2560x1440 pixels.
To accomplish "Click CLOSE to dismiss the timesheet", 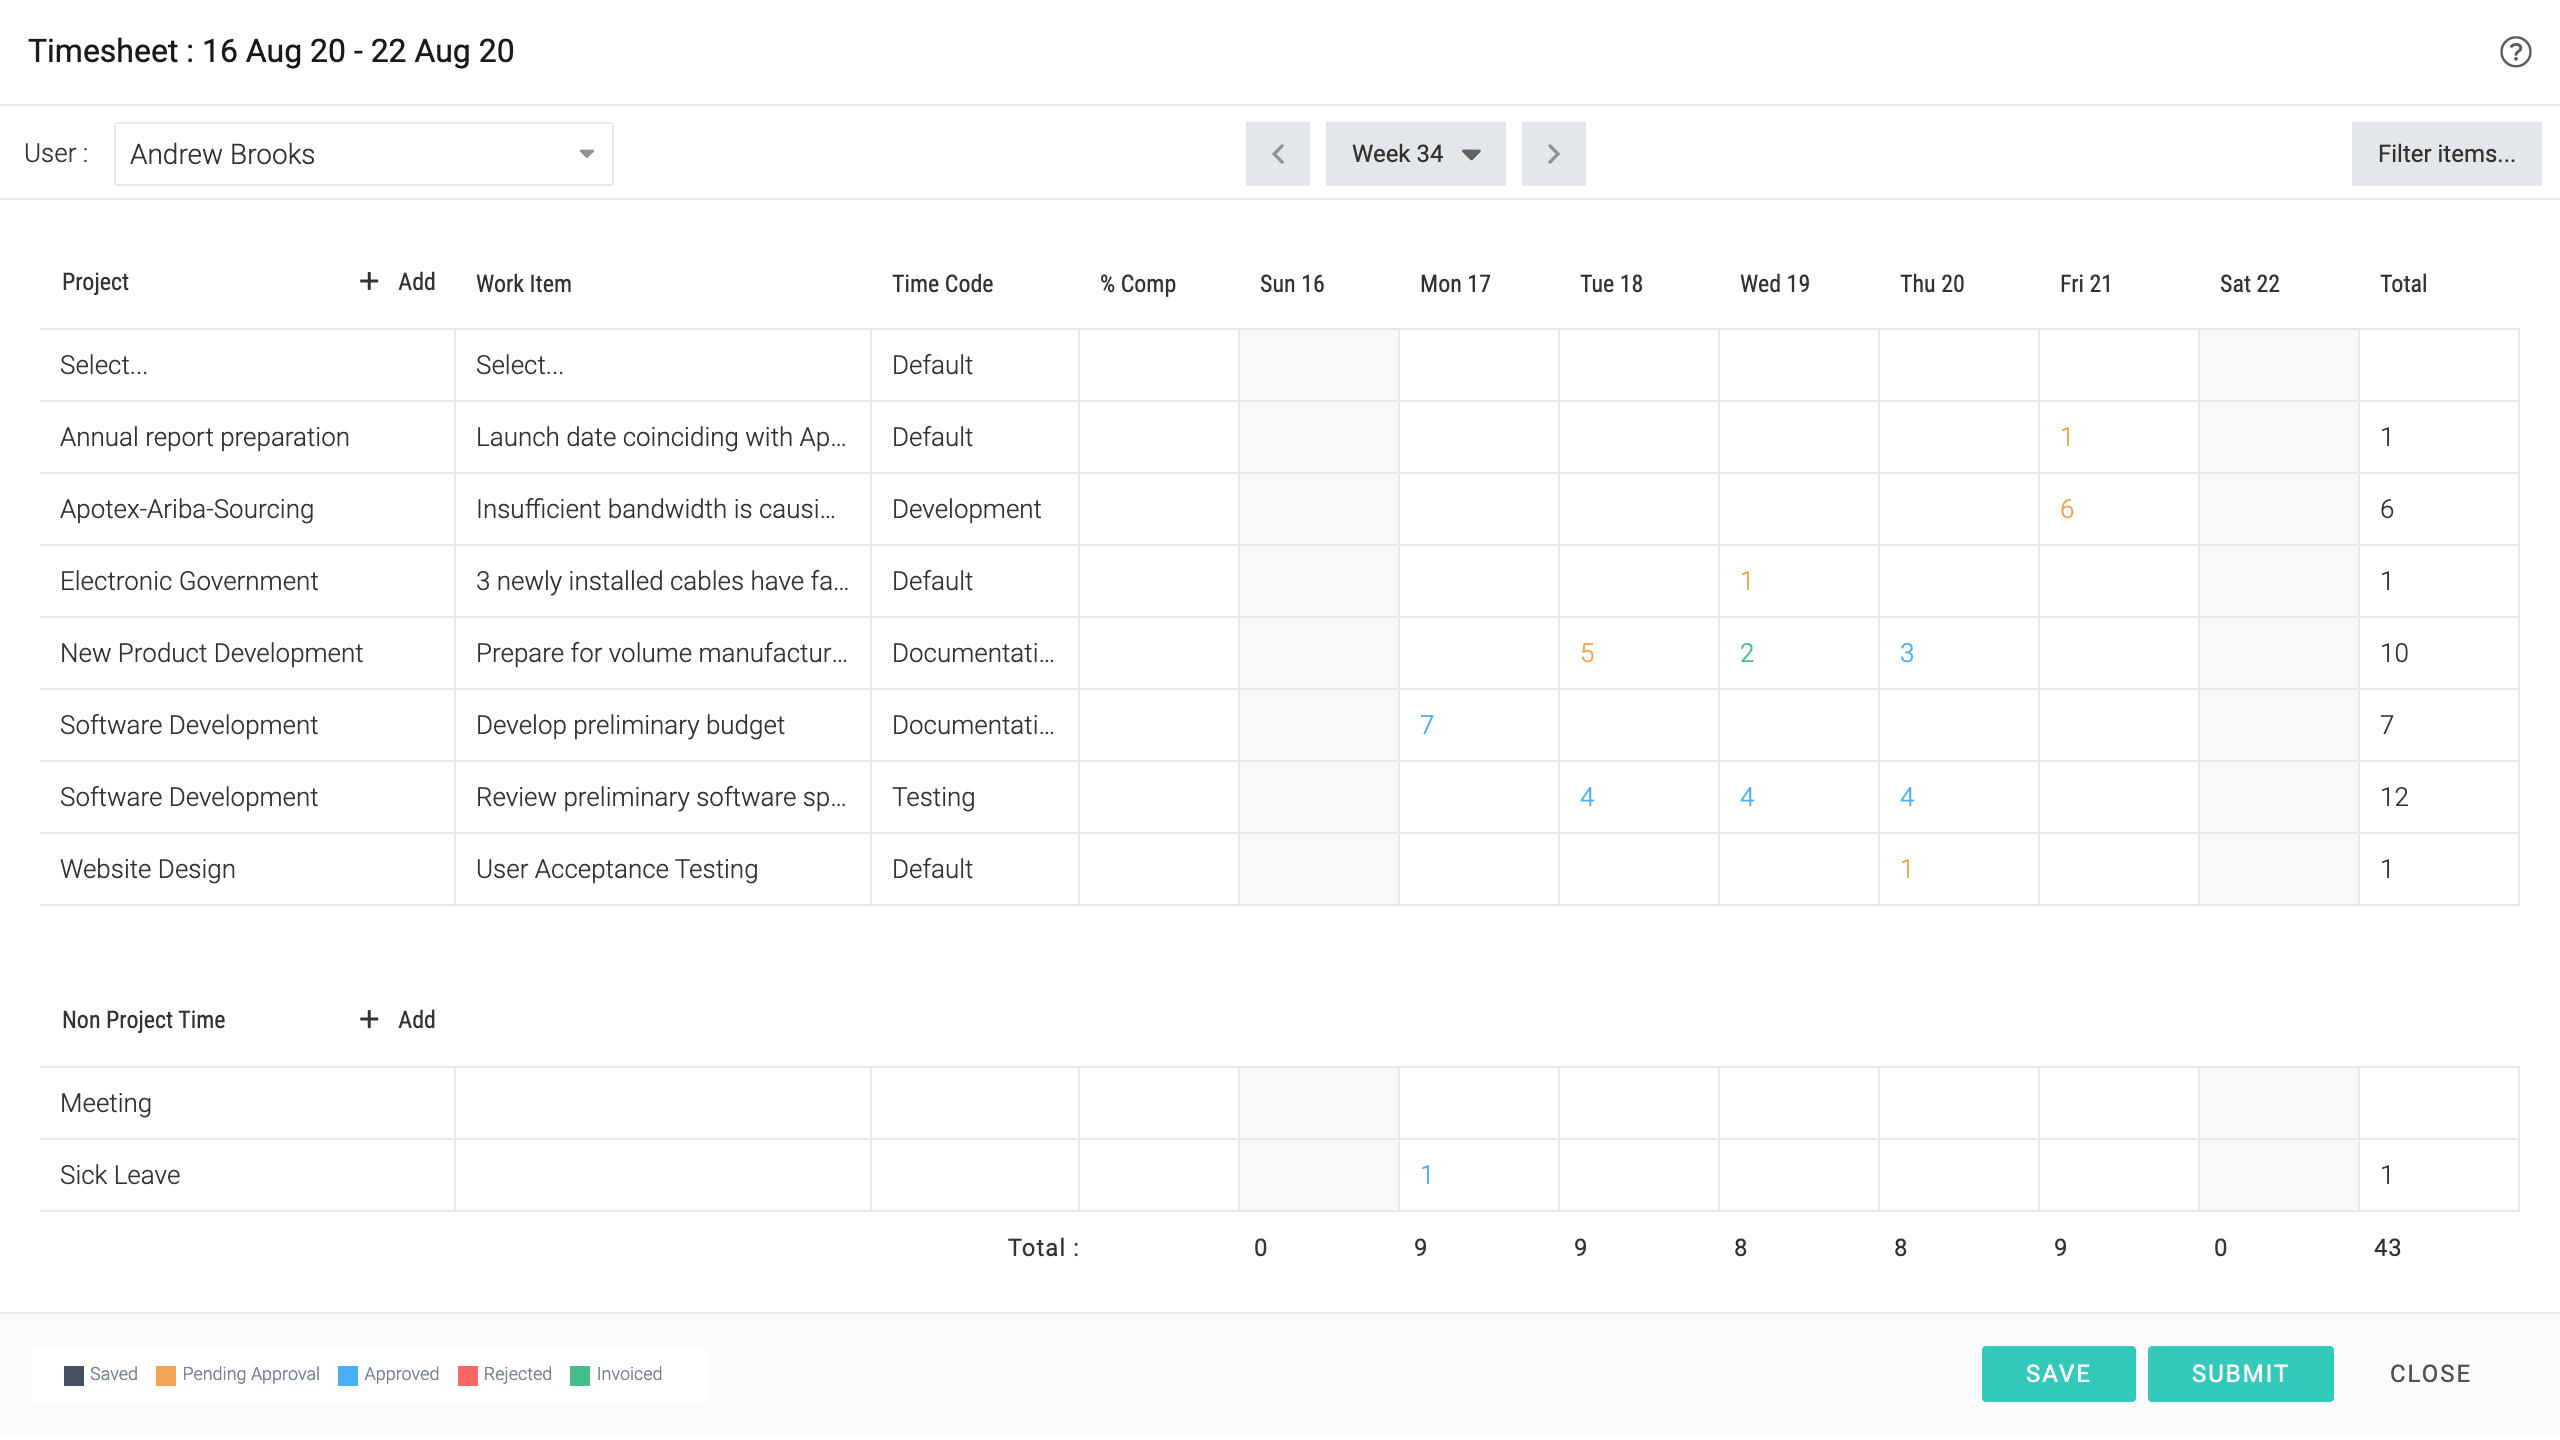I will [x=2430, y=1373].
